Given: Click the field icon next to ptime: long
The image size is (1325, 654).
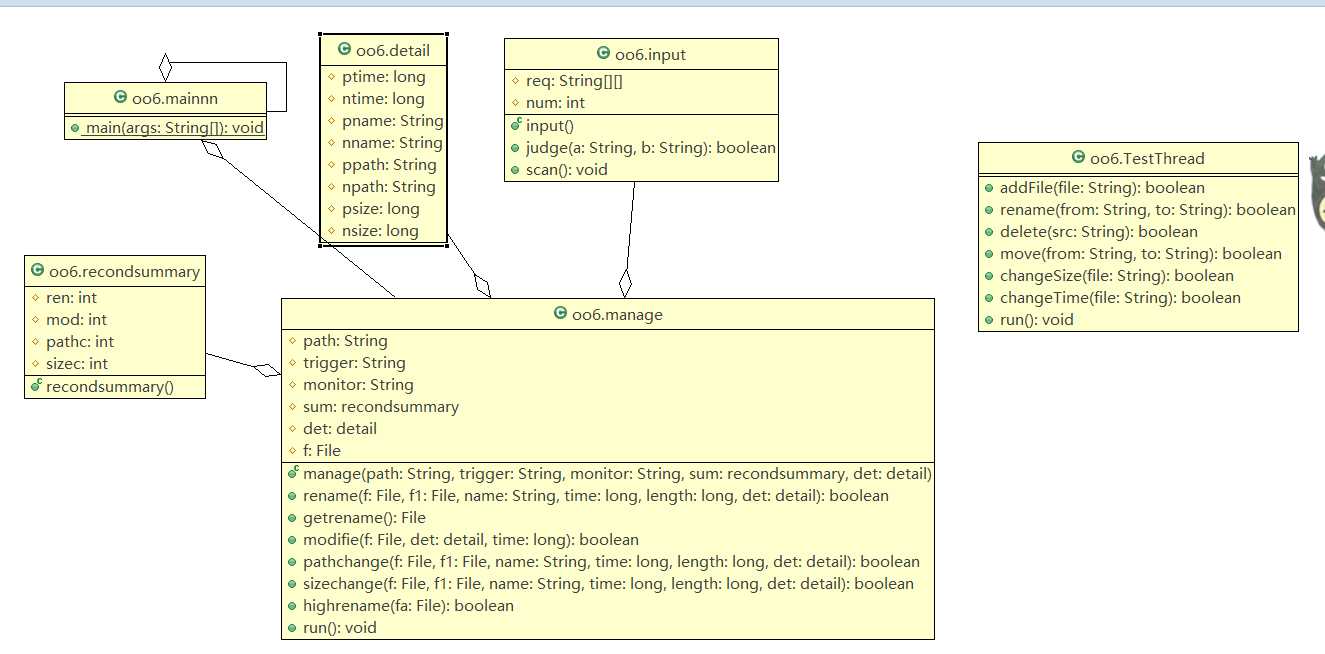Looking at the screenshot, I should 332,77.
